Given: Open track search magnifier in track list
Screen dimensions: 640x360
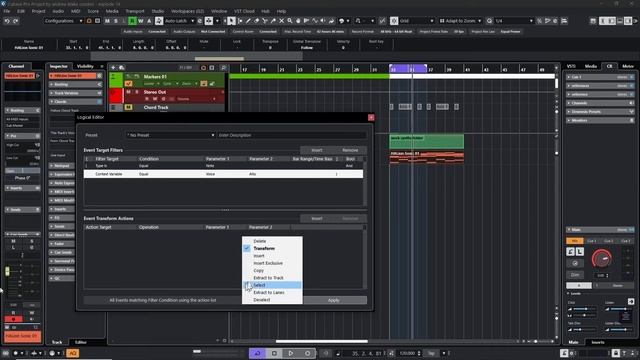Looking at the screenshot, I should coord(223,67).
